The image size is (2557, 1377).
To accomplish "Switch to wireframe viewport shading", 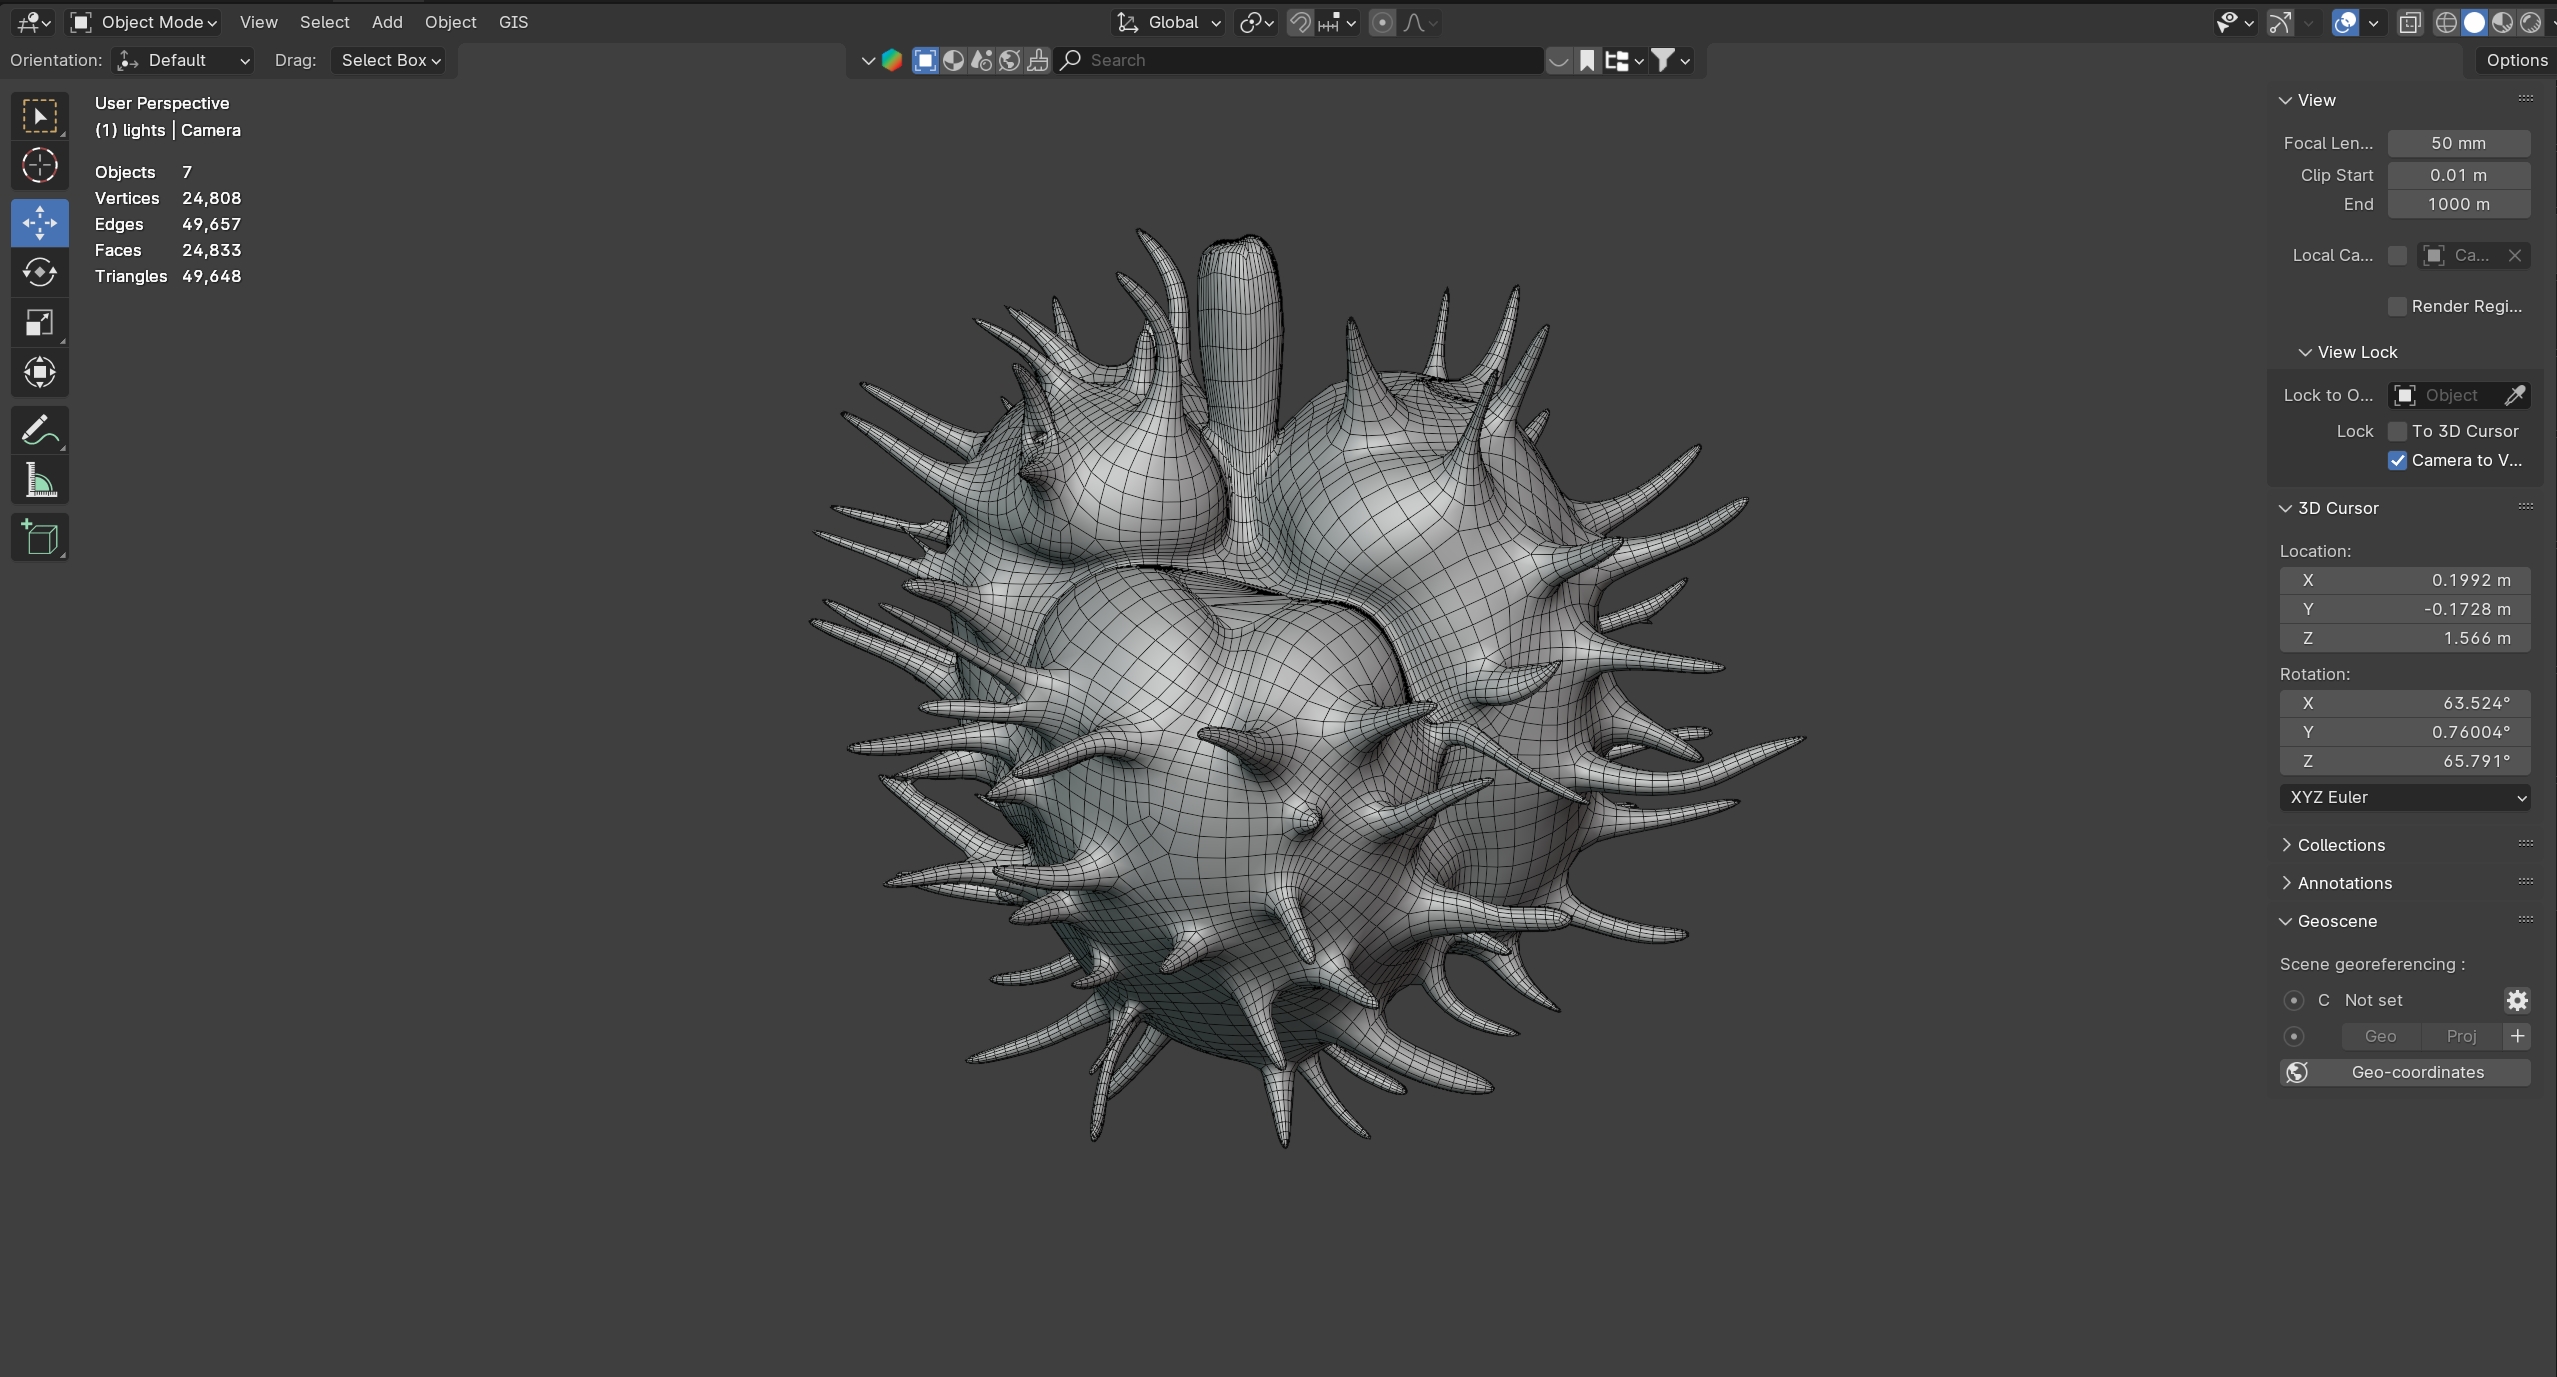I will tap(2446, 22).
